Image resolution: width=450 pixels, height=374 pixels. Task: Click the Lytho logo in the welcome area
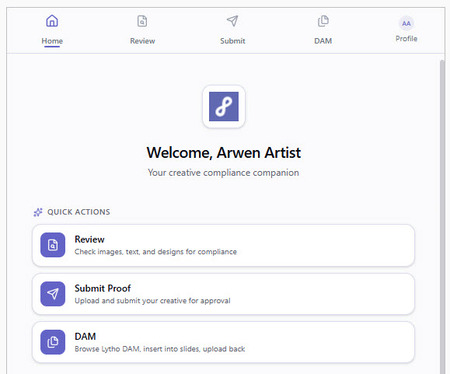pos(224,106)
